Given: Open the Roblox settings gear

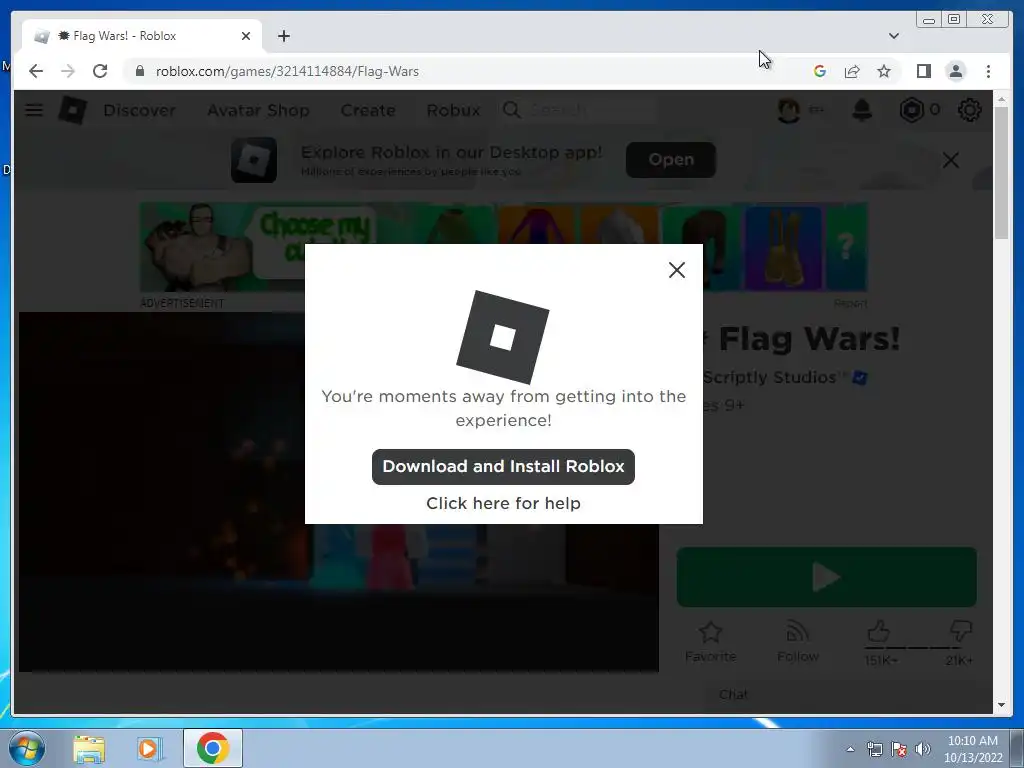Looking at the screenshot, I should tap(969, 110).
